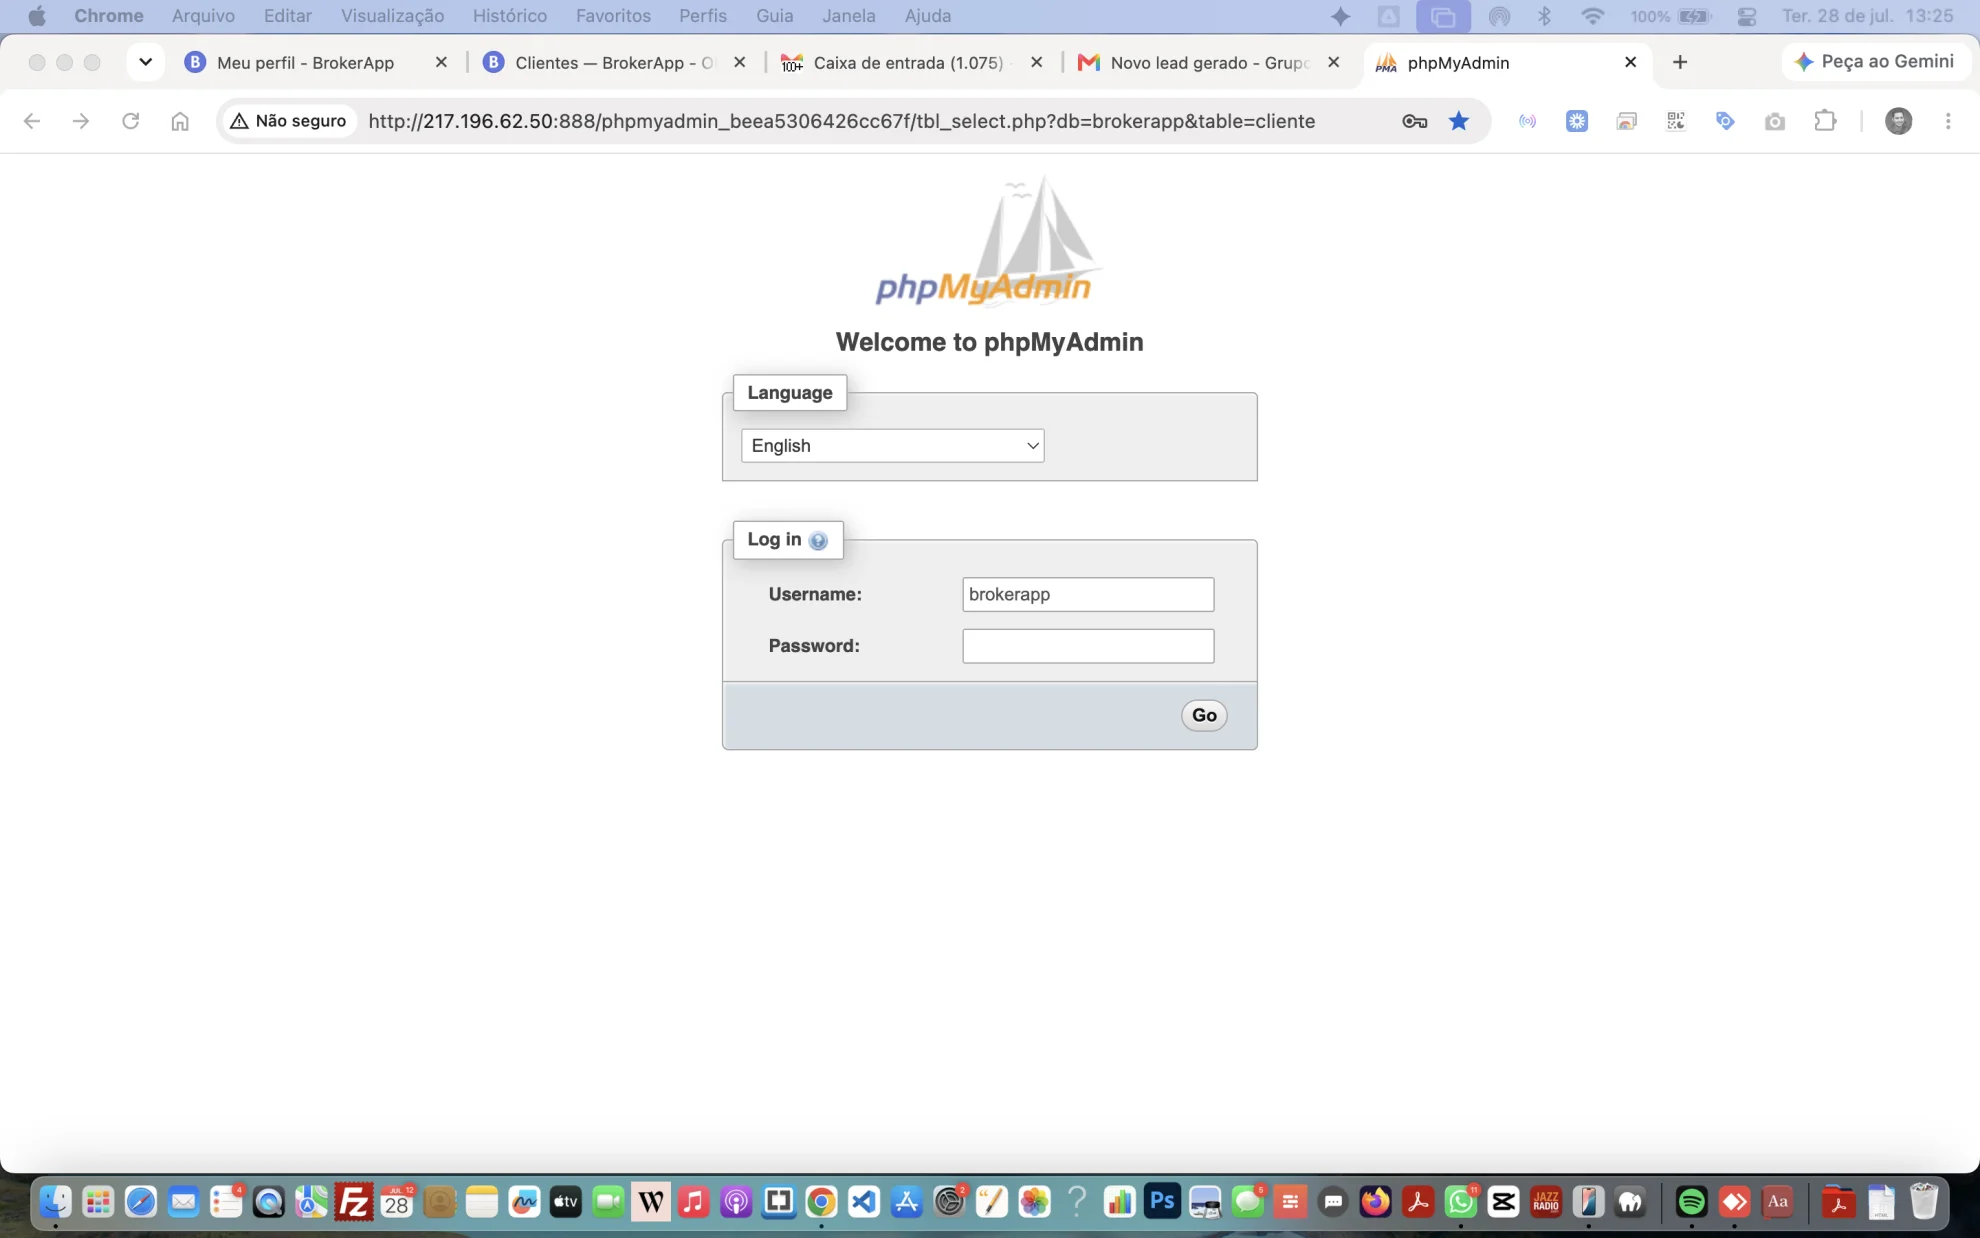1980x1238 pixels.
Task: Open saved passwords key icon
Action: point(1414,121)
